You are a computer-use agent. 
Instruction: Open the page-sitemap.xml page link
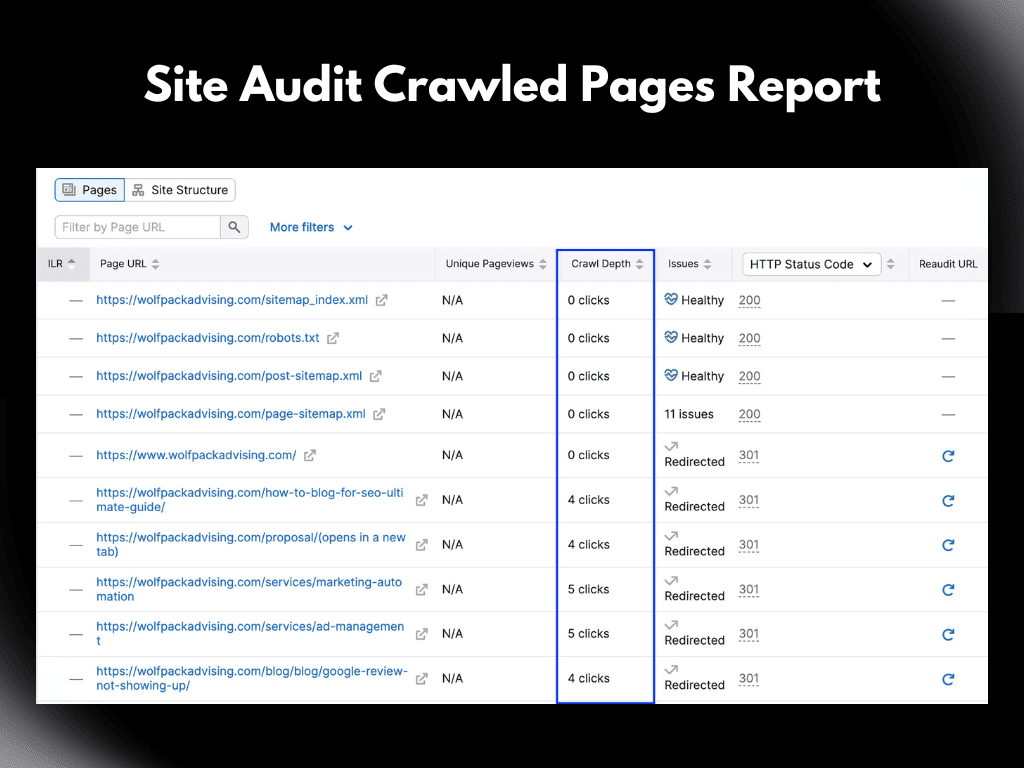tap(231, 413)
